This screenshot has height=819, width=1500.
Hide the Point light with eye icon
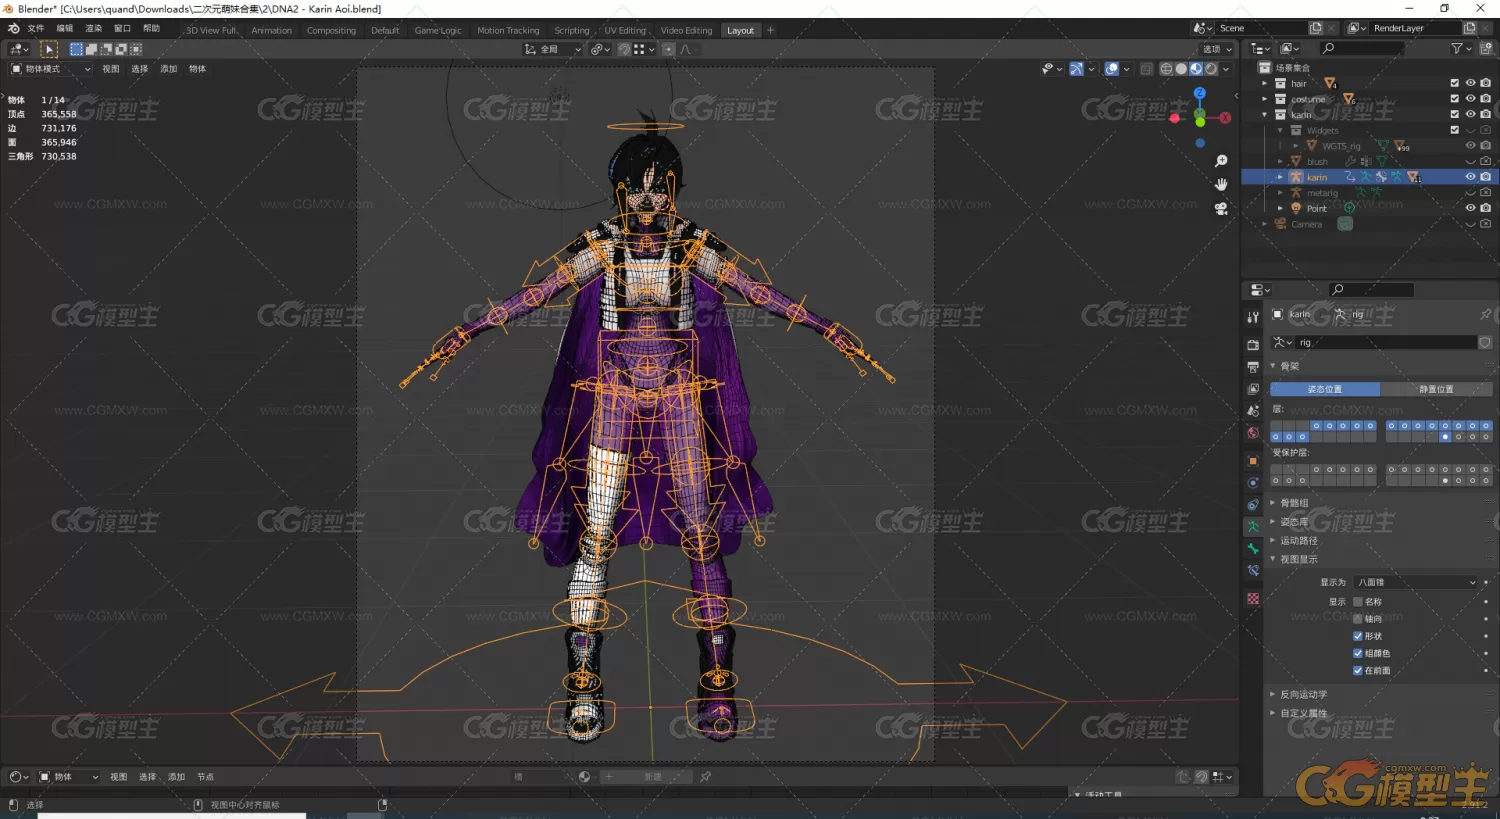click(x=1470, y=208)
